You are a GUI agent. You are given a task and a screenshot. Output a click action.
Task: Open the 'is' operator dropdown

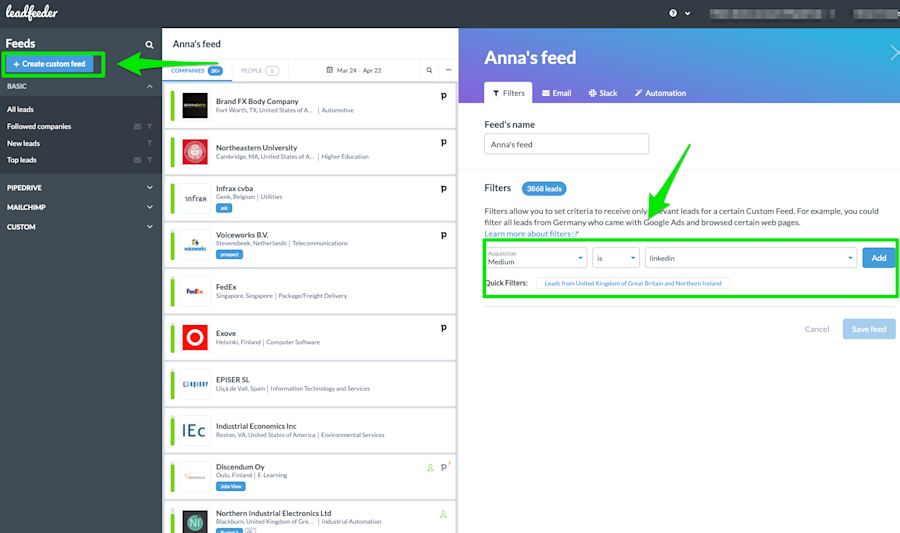coord(616,258)
